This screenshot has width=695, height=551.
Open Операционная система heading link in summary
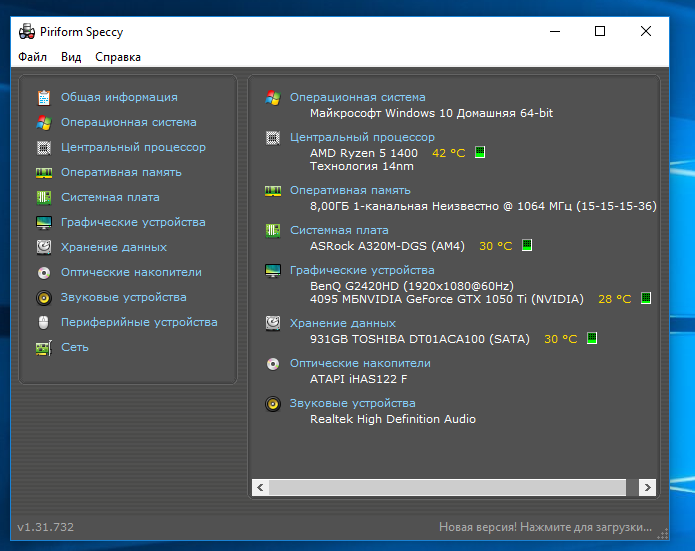358,97
